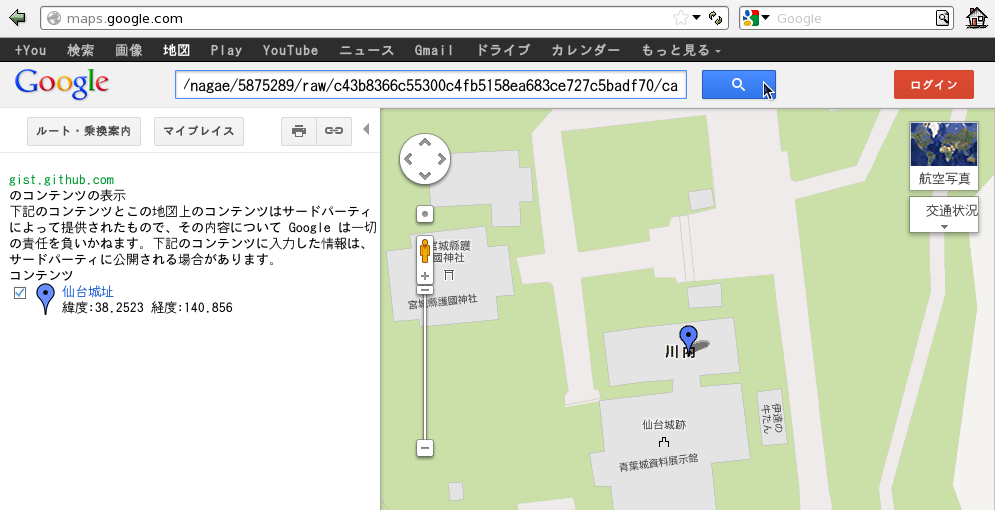Pan the map up
The width and height of the screenshot is (995, 510).
(425, 143)
